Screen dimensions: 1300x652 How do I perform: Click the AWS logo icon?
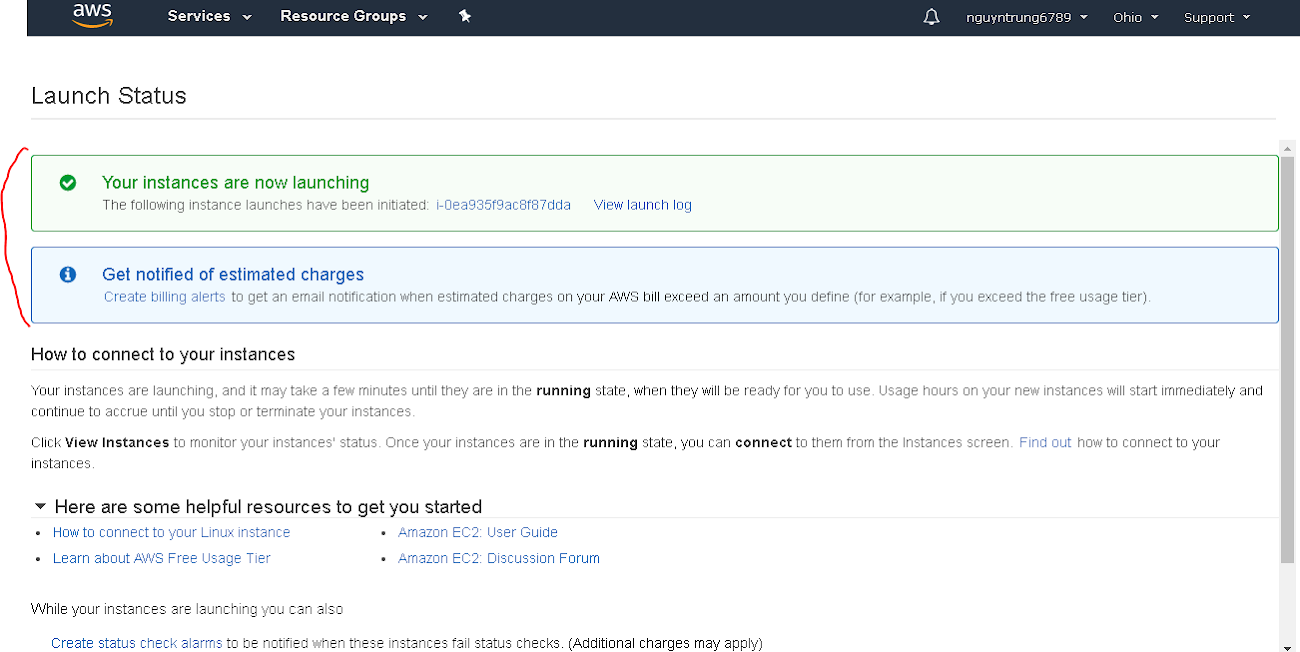click(92, 16)
